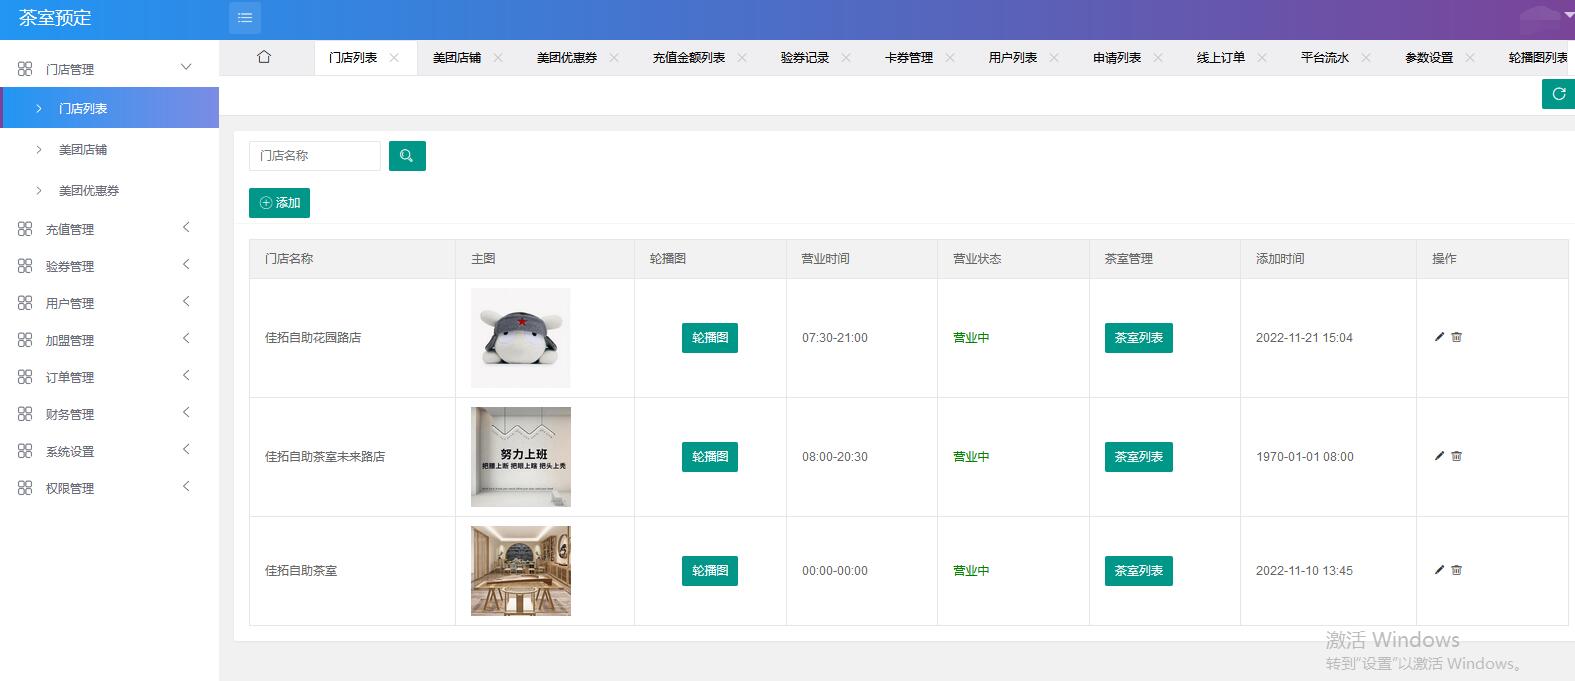1575x681 pixels.
Task: Expand the 验券管理 menu
Action: point(186,265)
